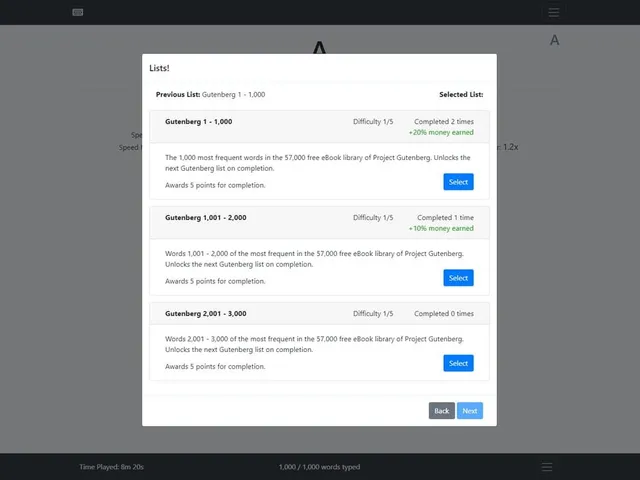Select the Gutenberg 1 - 1,000 list
640x480 pixels.
point(458,182)
